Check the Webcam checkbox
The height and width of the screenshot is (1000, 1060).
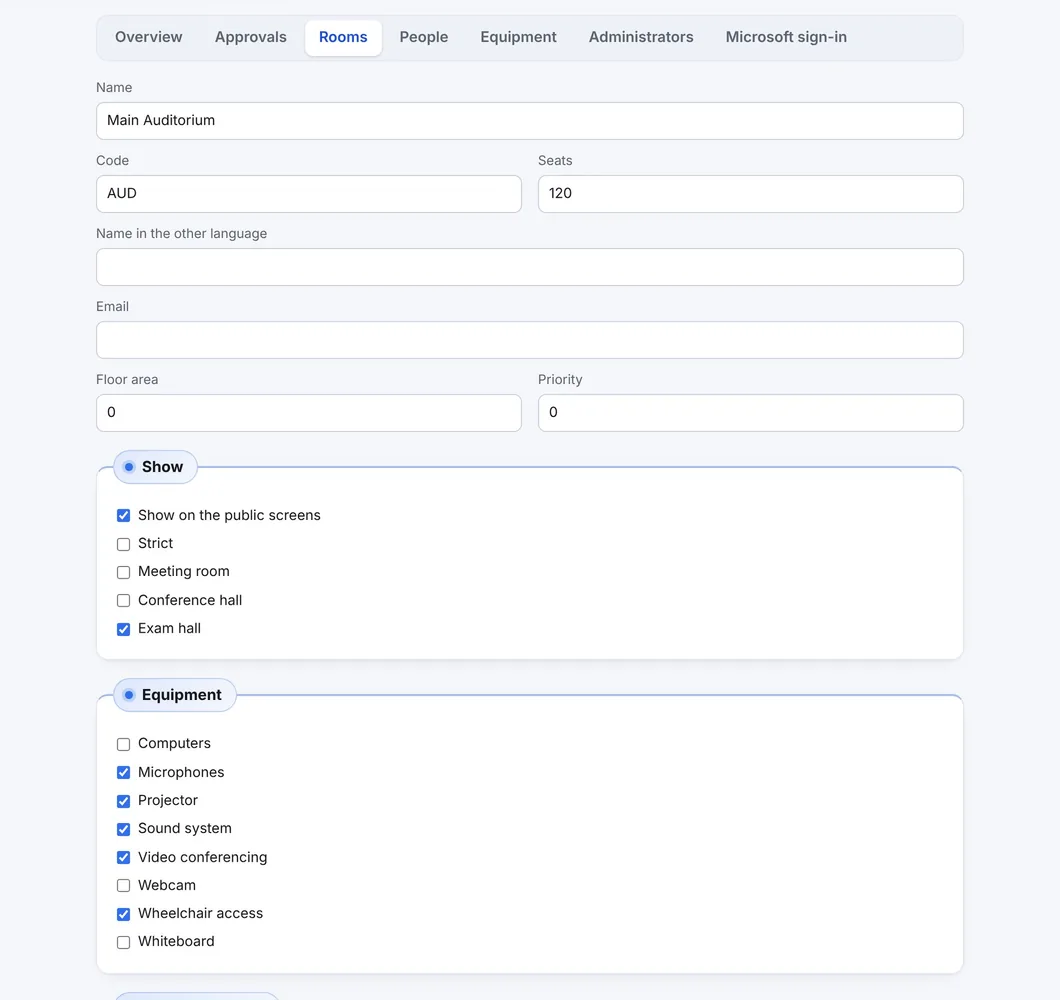[x=123, y=886]
